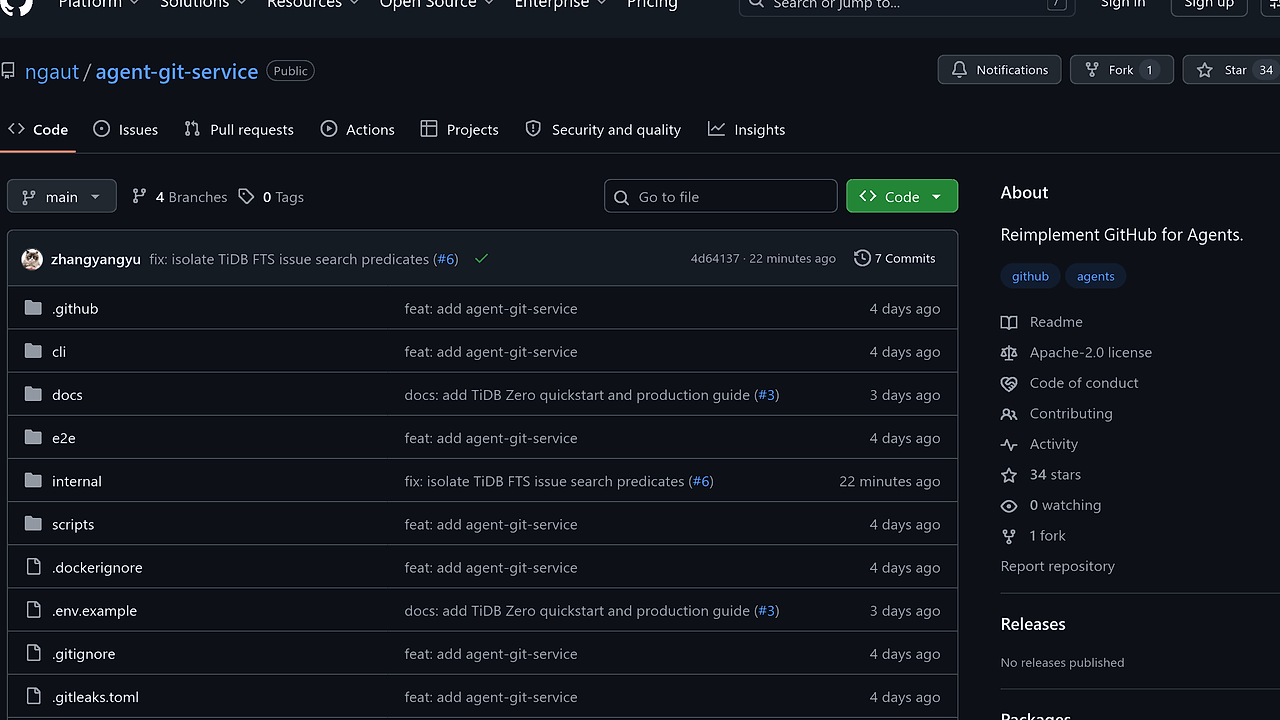Click the bell icon in Notifications

click(959, 70)
